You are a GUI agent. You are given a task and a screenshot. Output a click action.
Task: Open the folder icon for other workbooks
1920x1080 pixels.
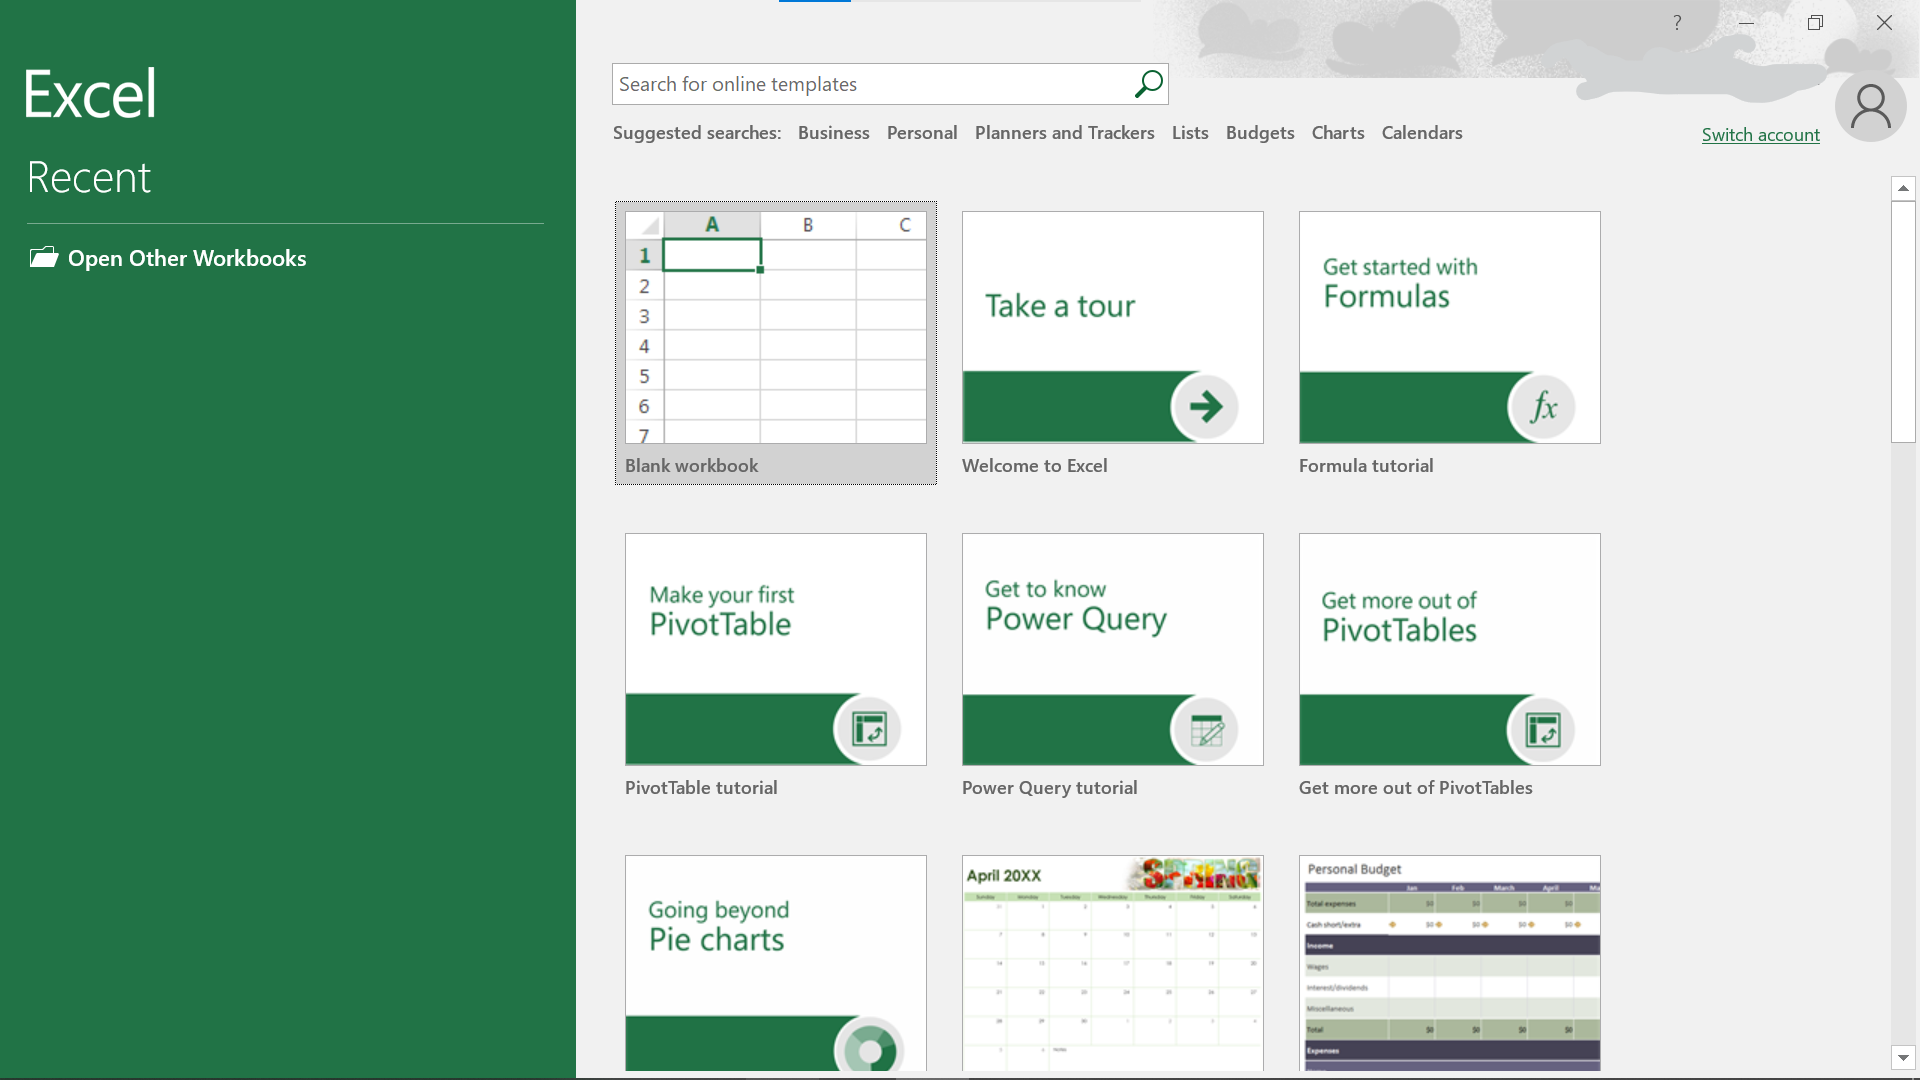point(44,257)
